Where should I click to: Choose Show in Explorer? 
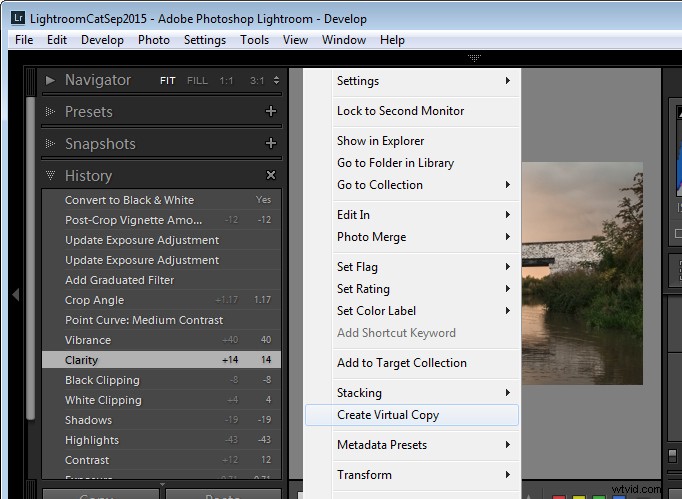click(412, 141)
